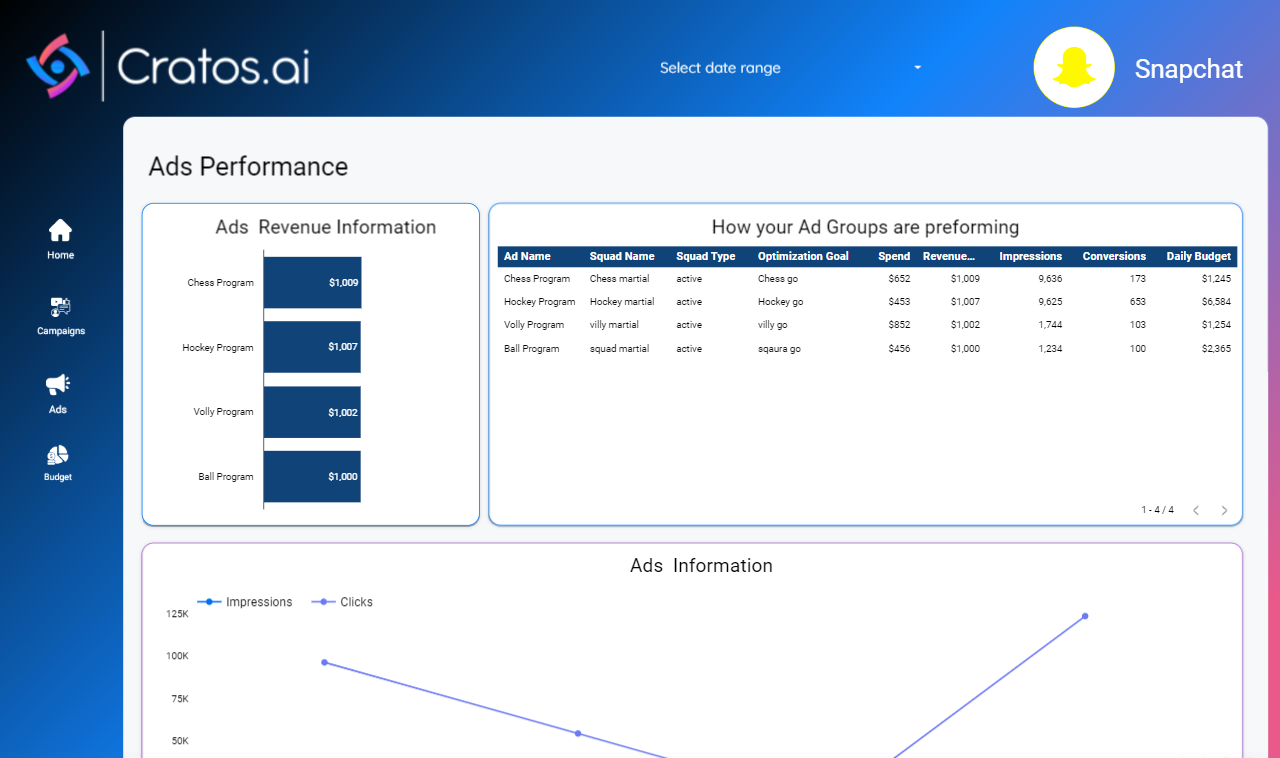Sort by Daily Budget column header
The width and height of the screenshot is (1280, 758).
coord(1198,256)
